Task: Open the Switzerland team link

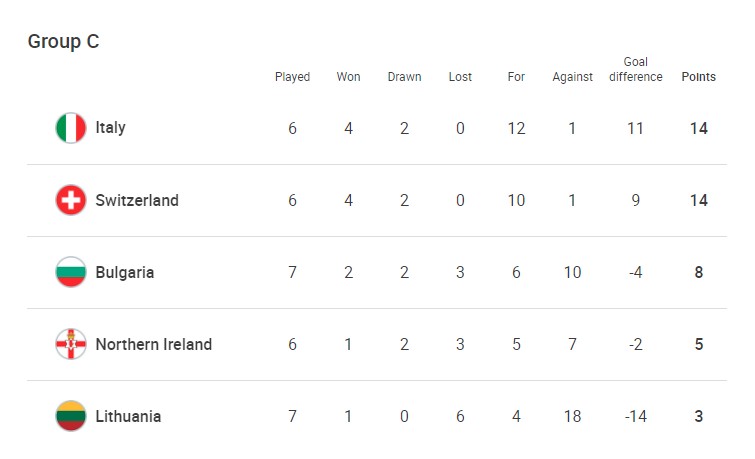Action: pos(137,200)
